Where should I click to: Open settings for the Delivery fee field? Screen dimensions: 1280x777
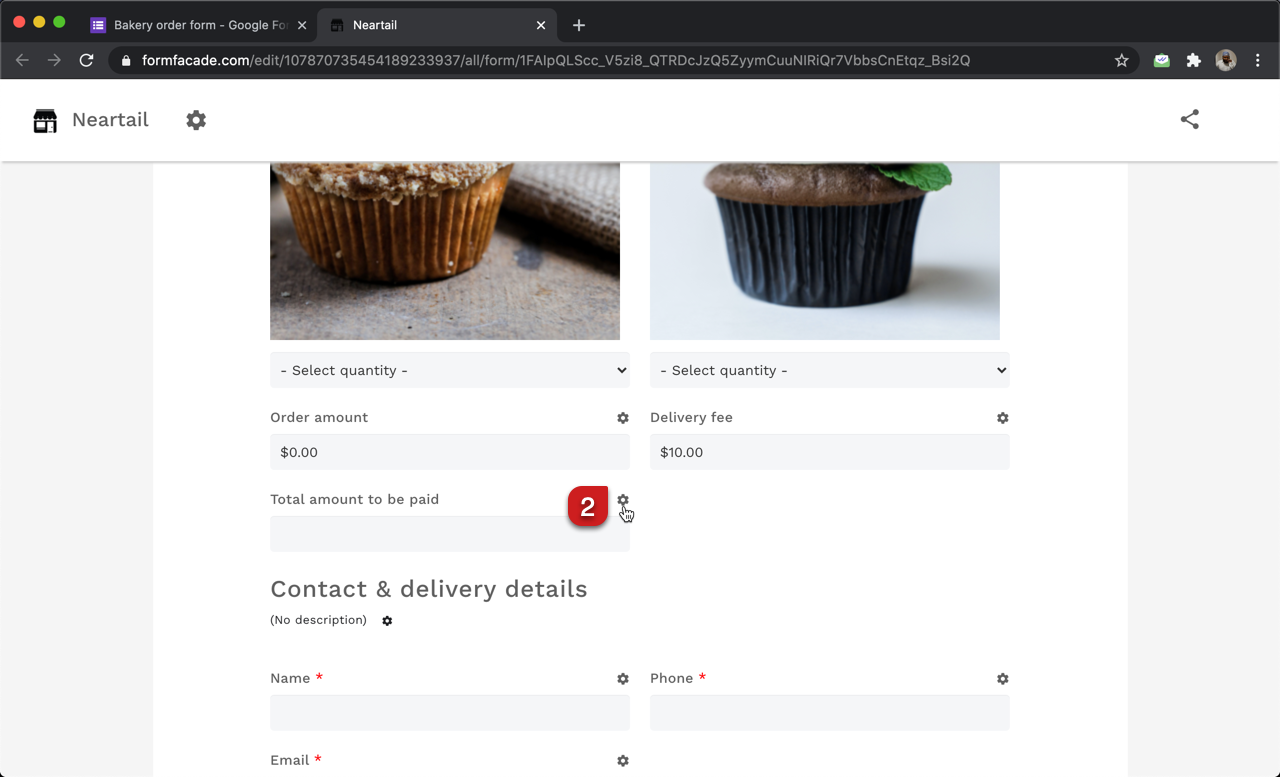pos(1003,418)
